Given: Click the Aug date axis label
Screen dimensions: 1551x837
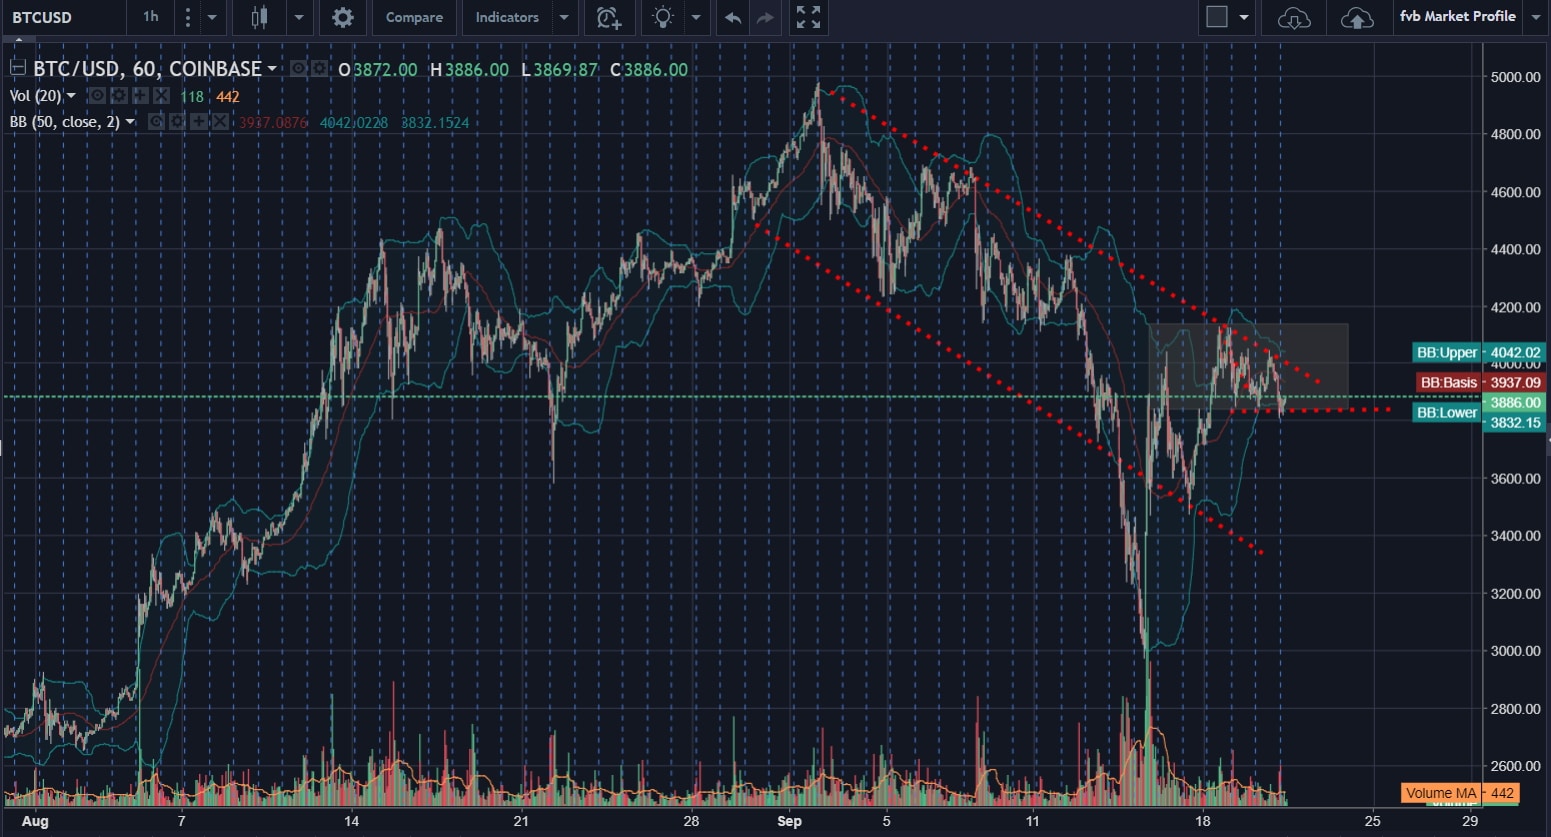Looking at the screenshot, I should pos(35,821).
